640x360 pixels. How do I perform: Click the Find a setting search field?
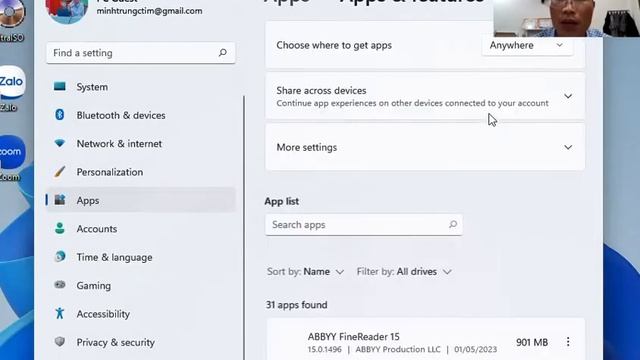(141, 53)
